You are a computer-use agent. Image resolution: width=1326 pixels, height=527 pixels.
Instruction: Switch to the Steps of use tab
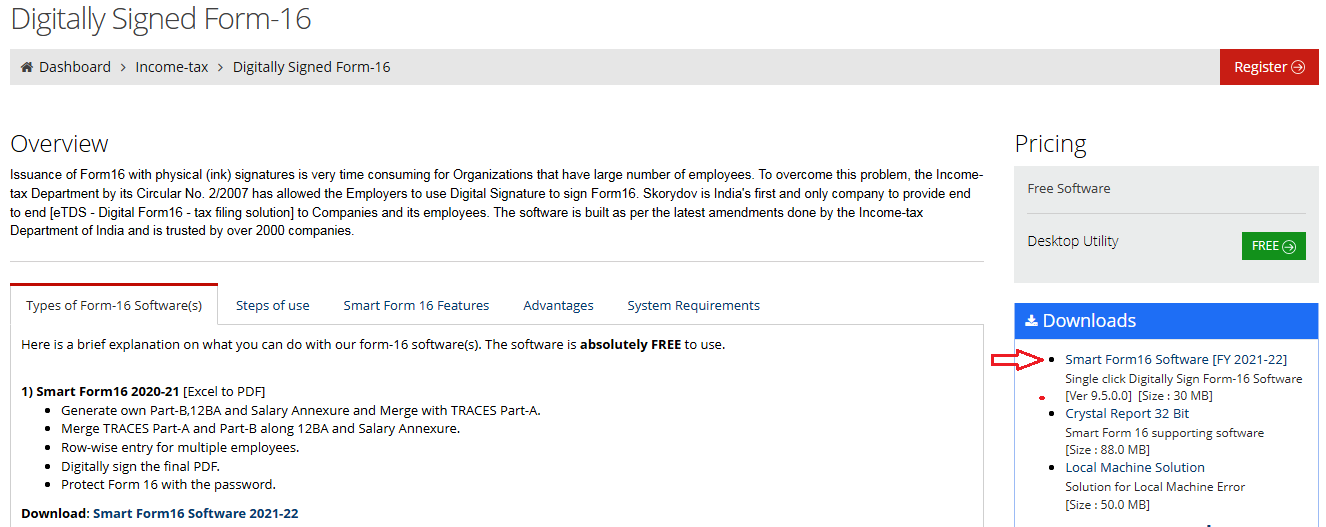click(272, 305)
